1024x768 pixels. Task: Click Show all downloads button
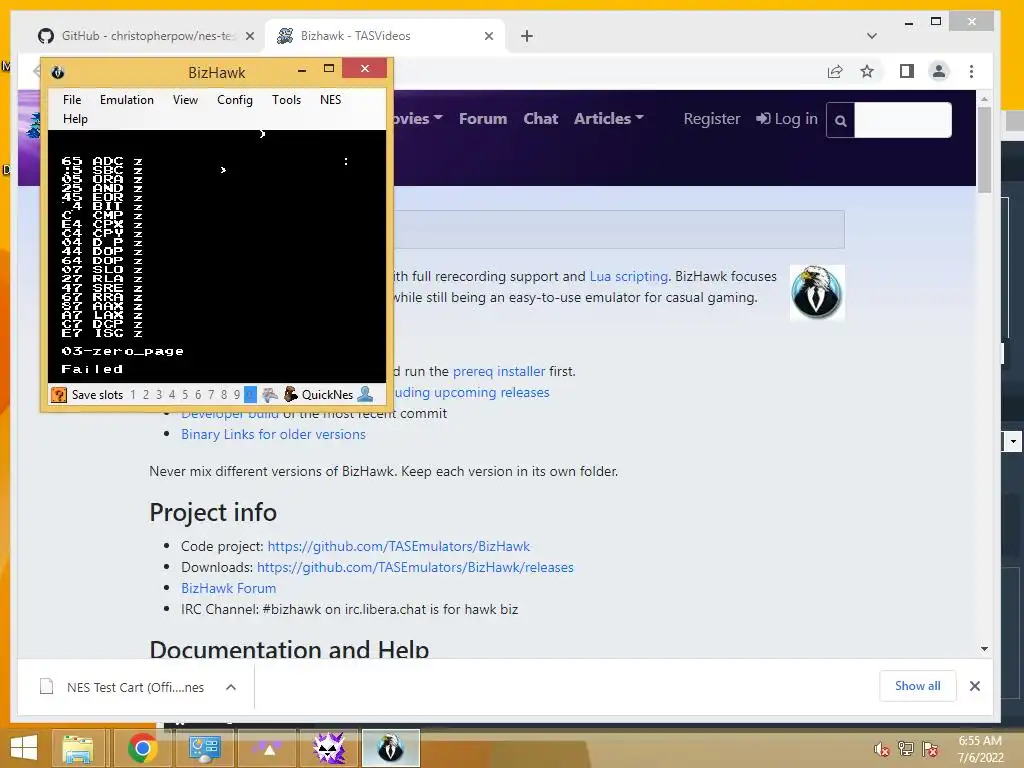[918, 686]
